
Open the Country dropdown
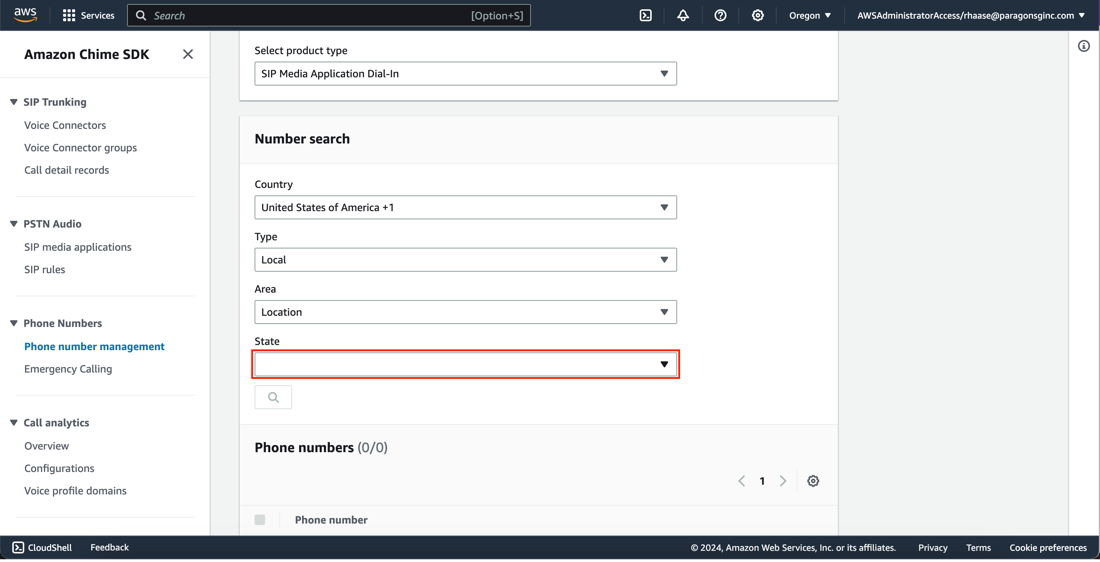465,207
